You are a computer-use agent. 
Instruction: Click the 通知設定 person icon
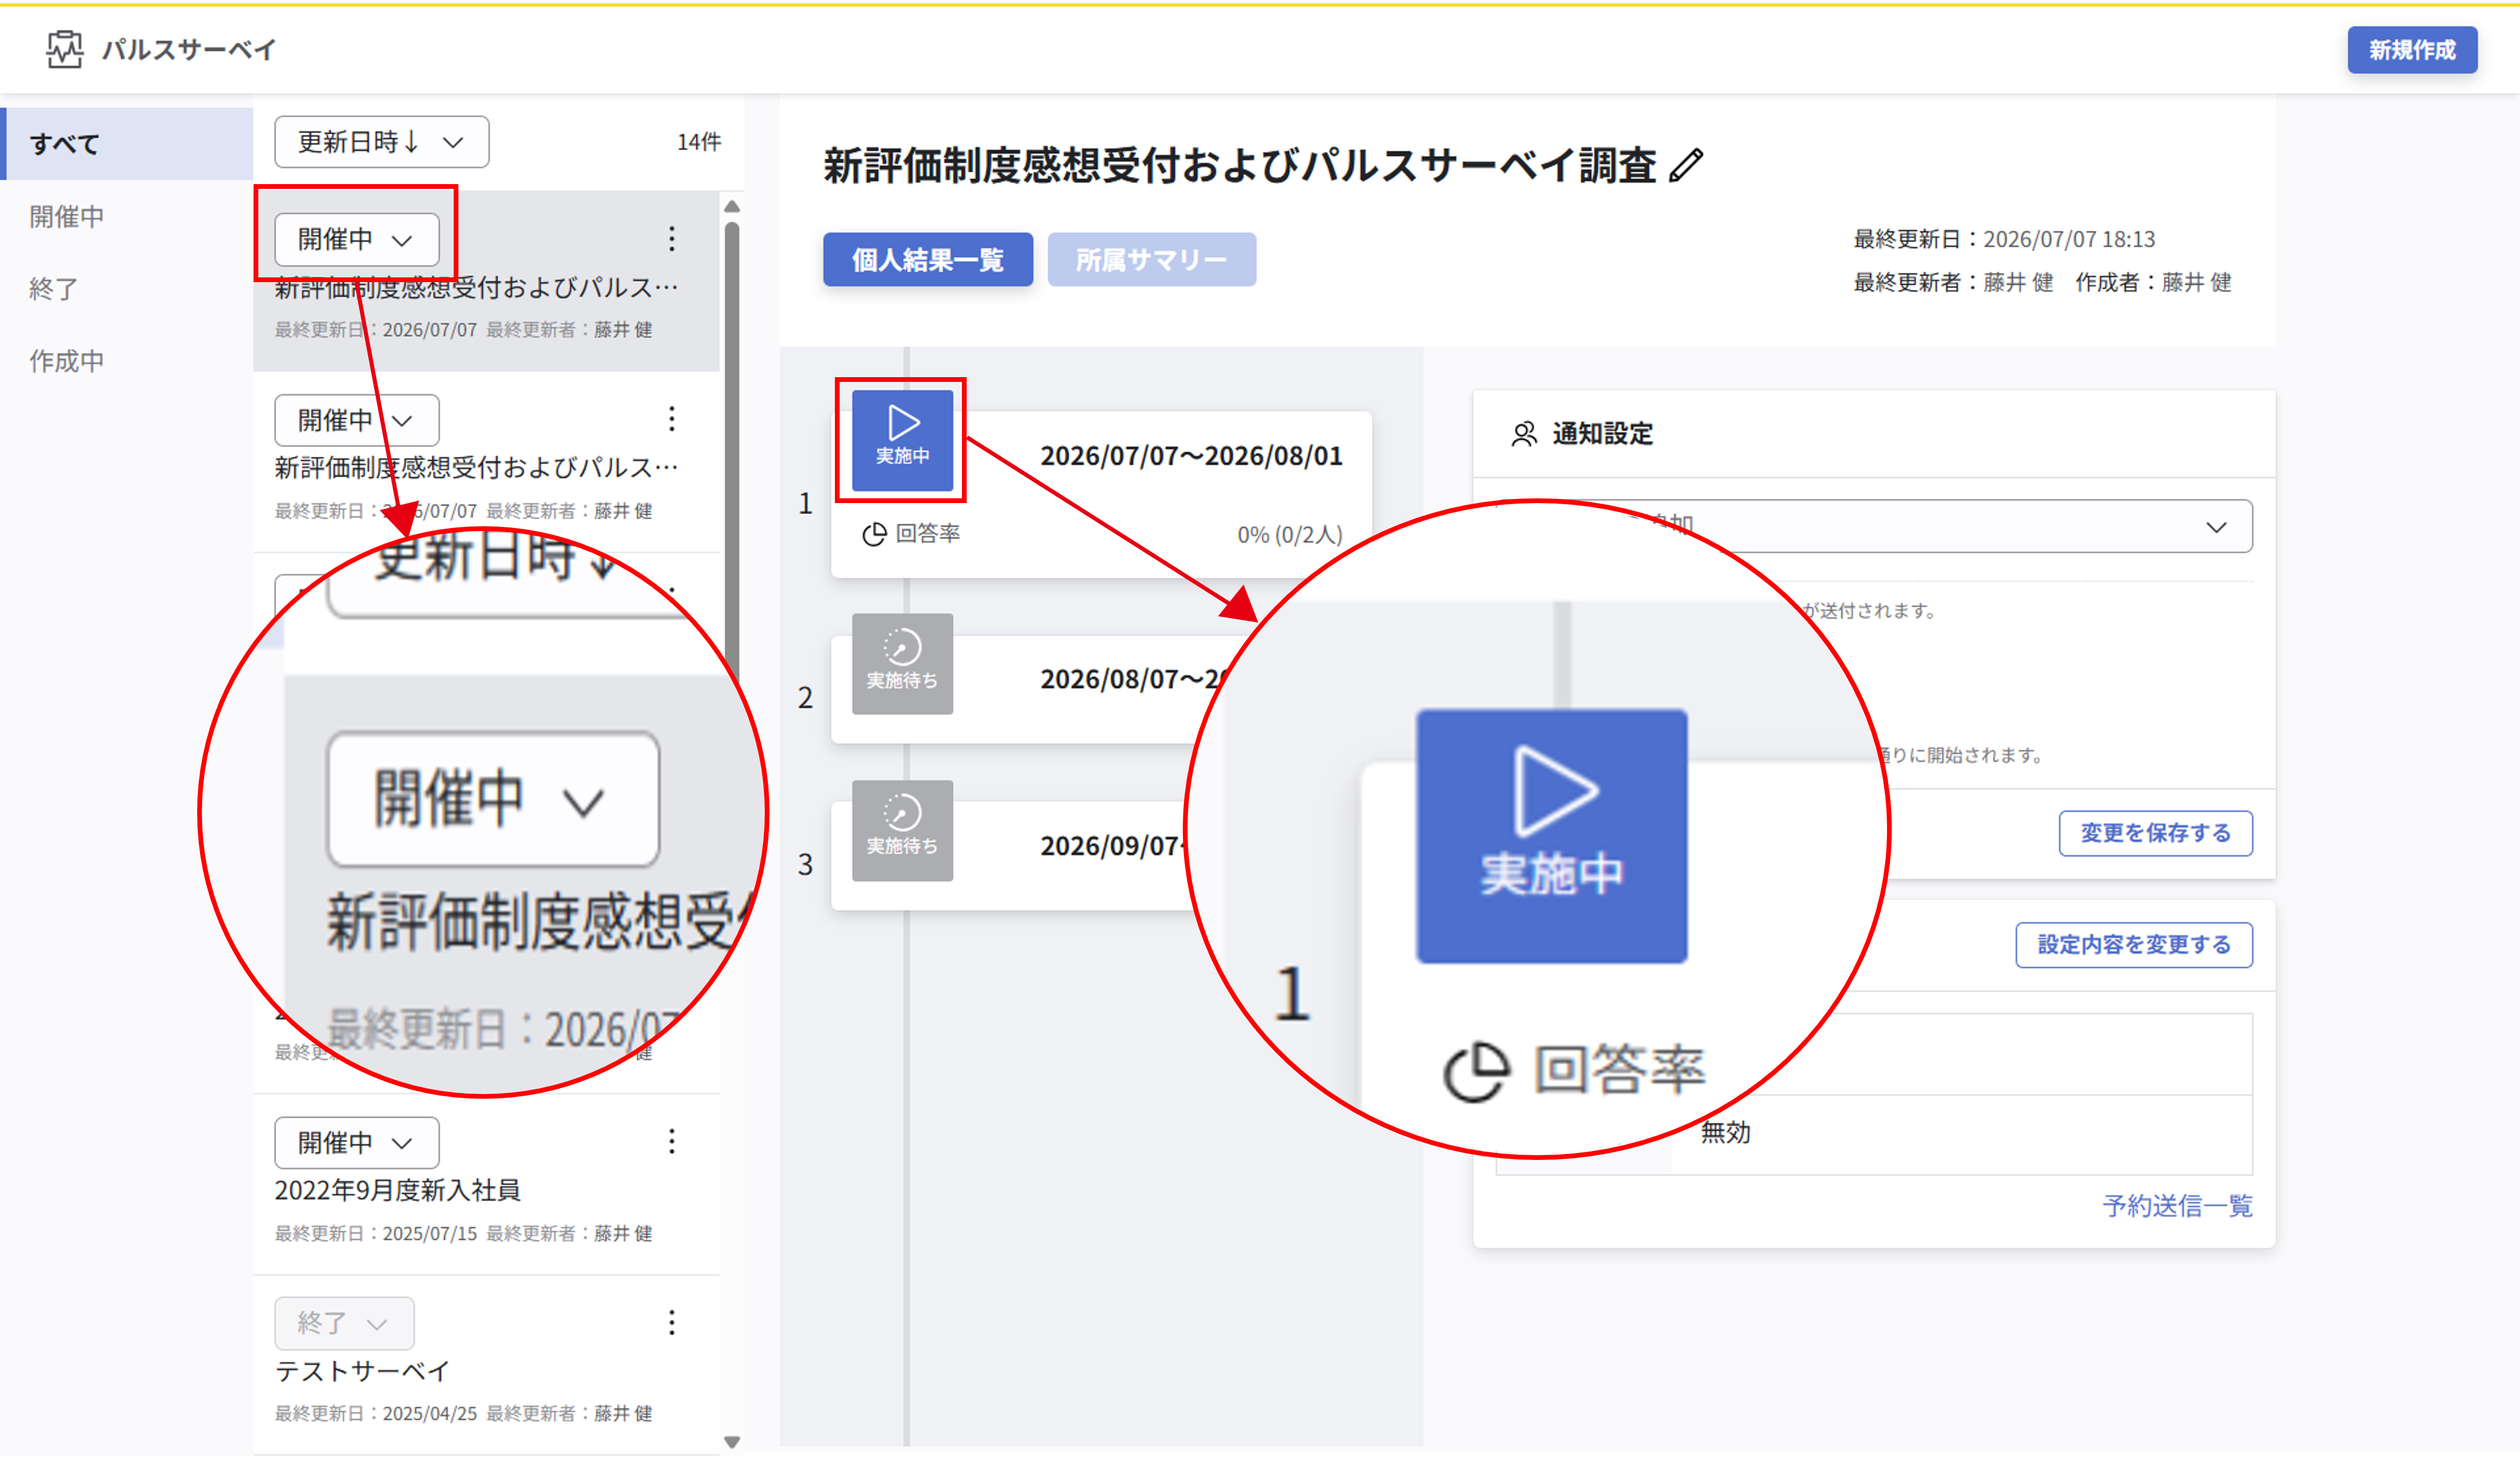tap(1523, 434)
